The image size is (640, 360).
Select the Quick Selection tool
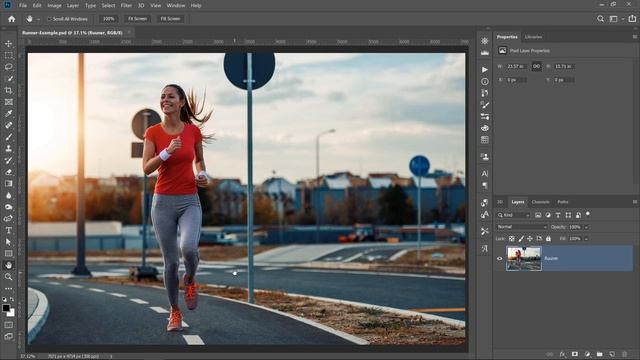point(9,78)
